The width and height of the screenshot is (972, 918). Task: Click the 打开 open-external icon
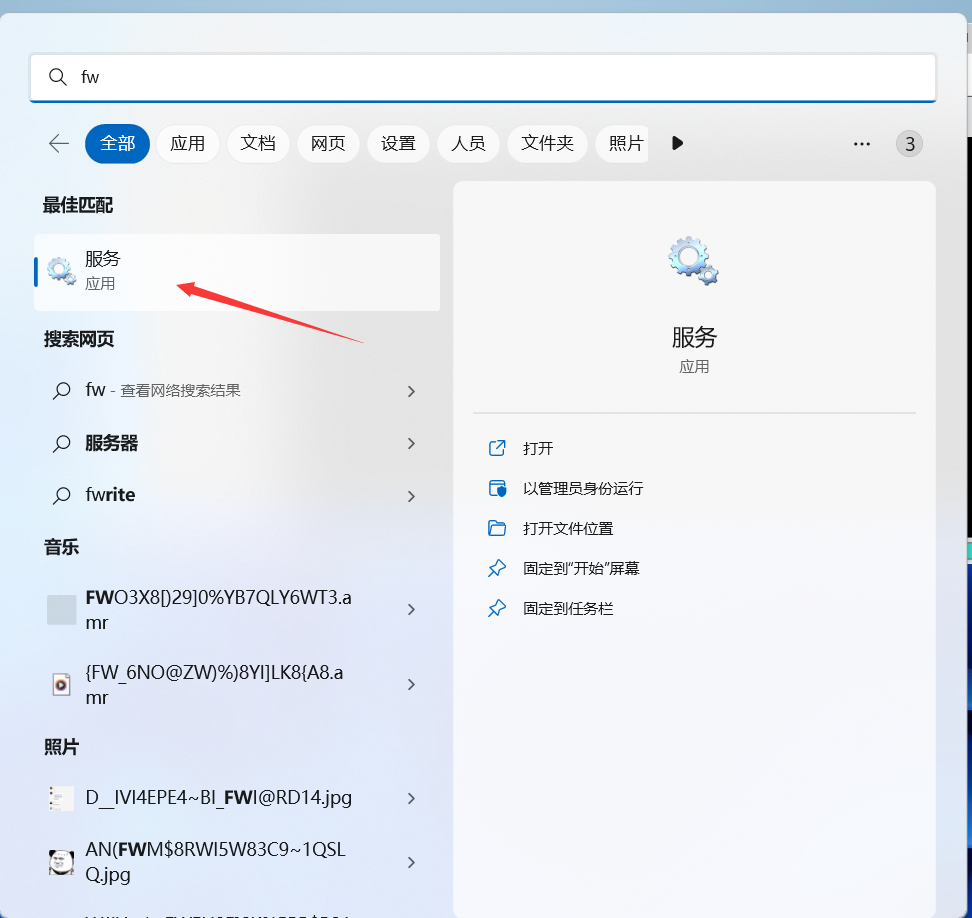[497, 448]
